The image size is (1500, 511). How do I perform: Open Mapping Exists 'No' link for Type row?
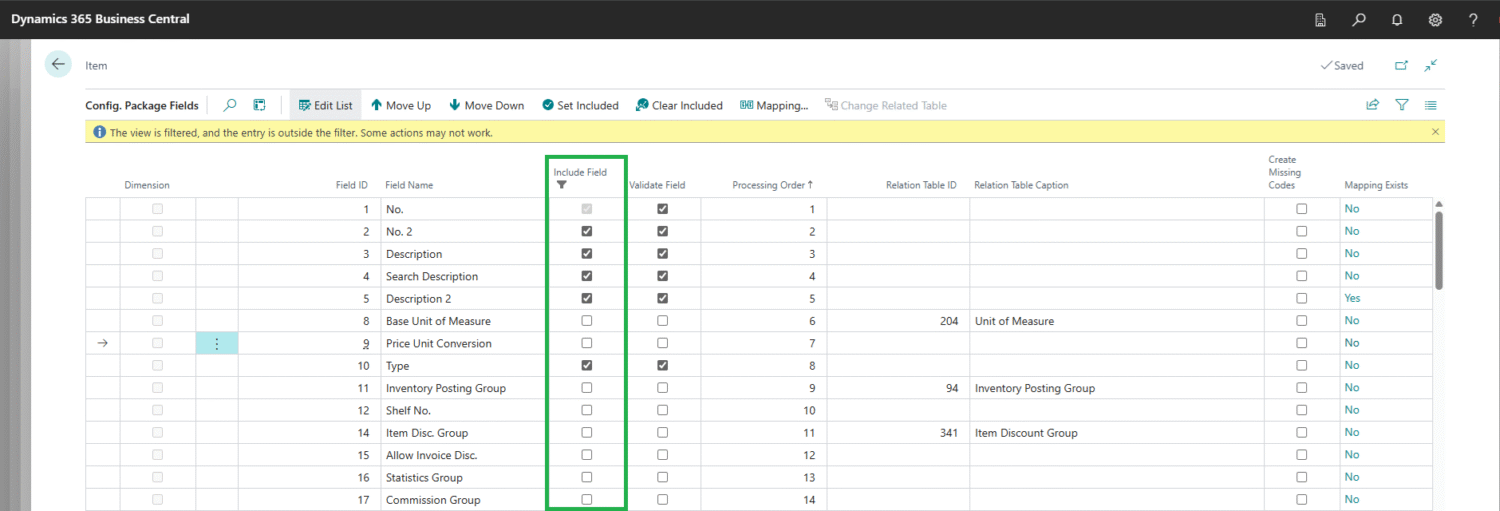tap(1352, 365)
